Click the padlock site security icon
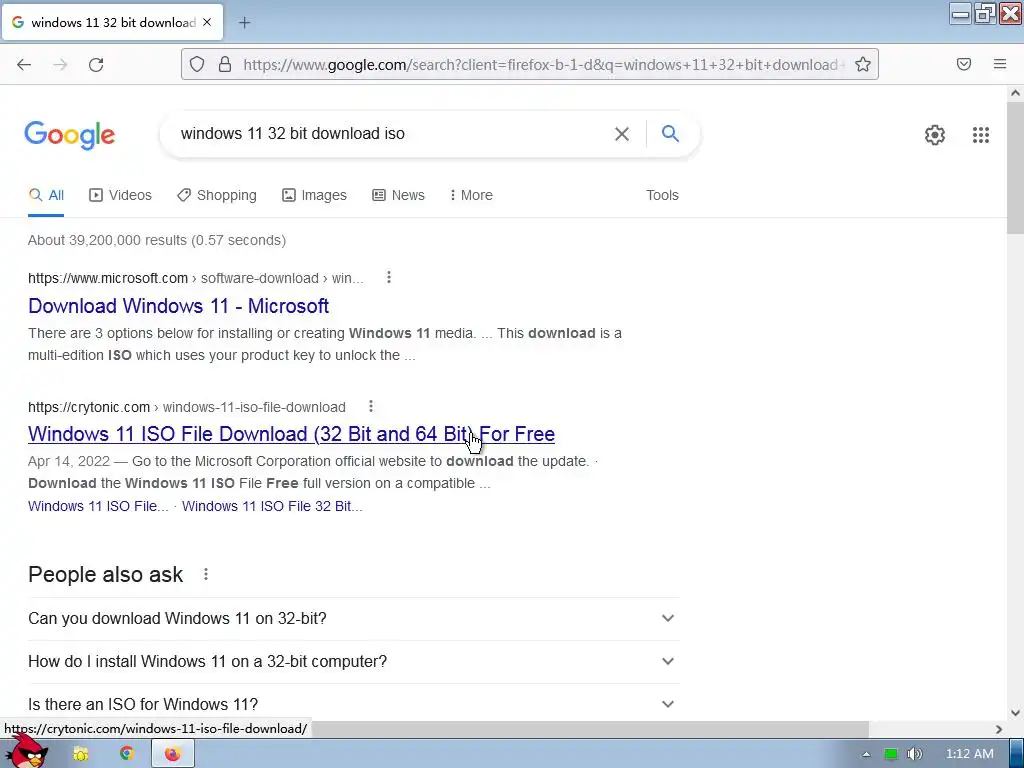The image size is (1024, 768). coord(225,64)
